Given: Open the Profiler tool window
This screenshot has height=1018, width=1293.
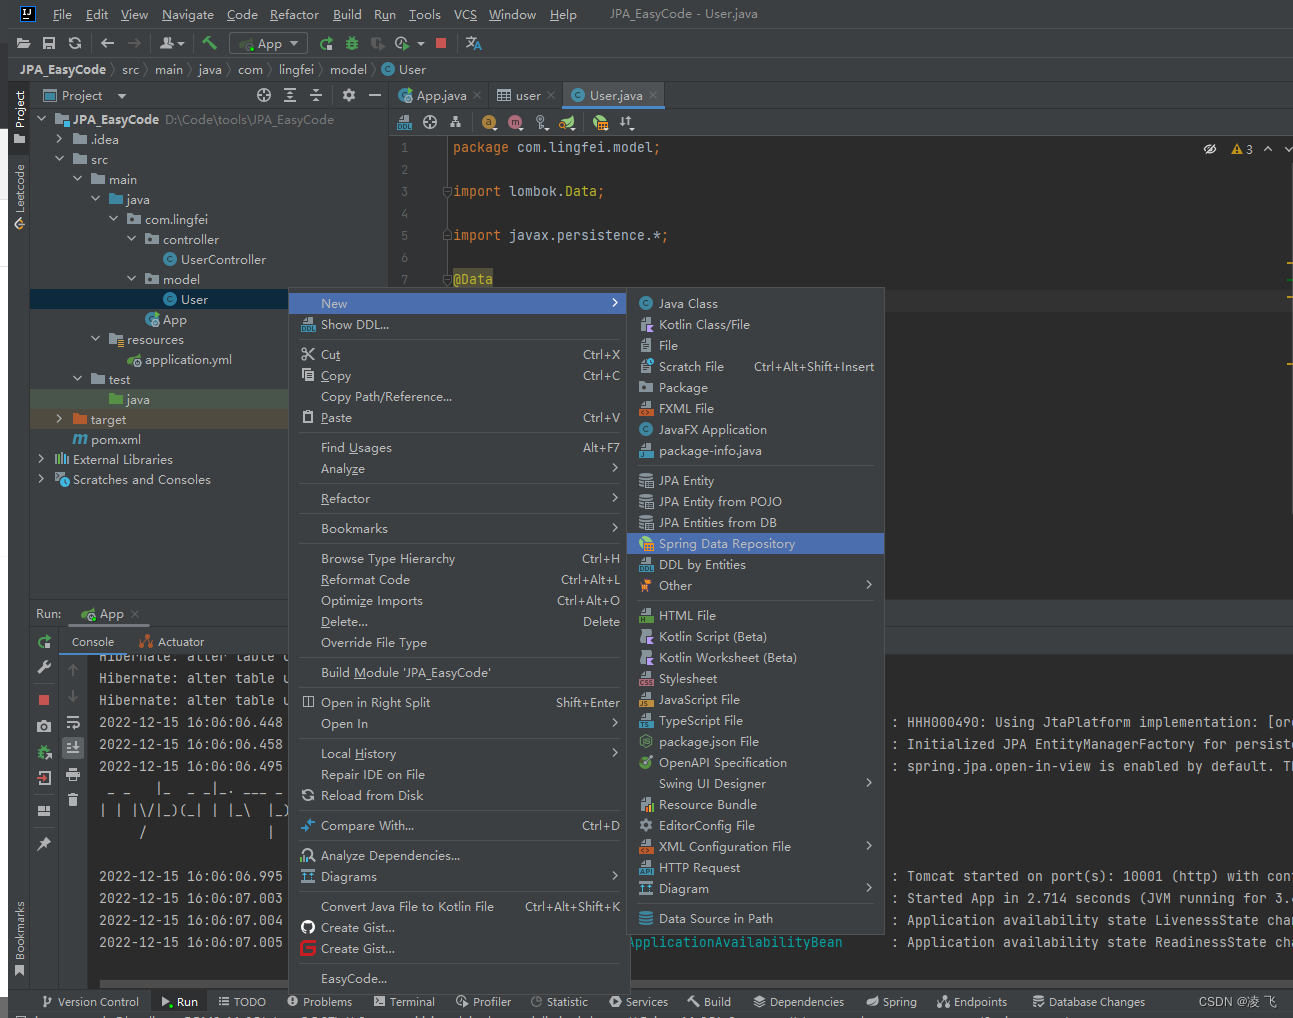Looking at the screenshot, I should 483,1001.
